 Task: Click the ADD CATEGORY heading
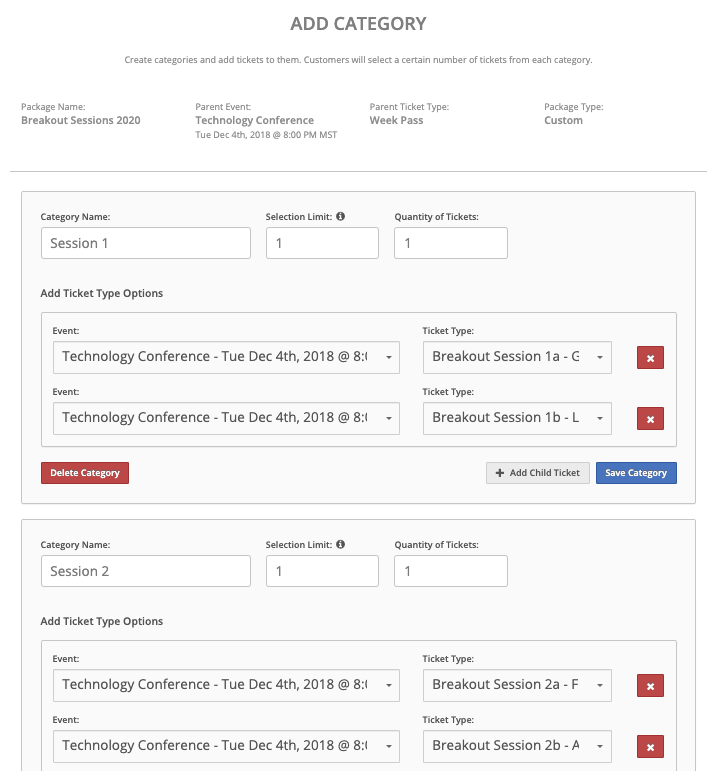coord(358,24)
